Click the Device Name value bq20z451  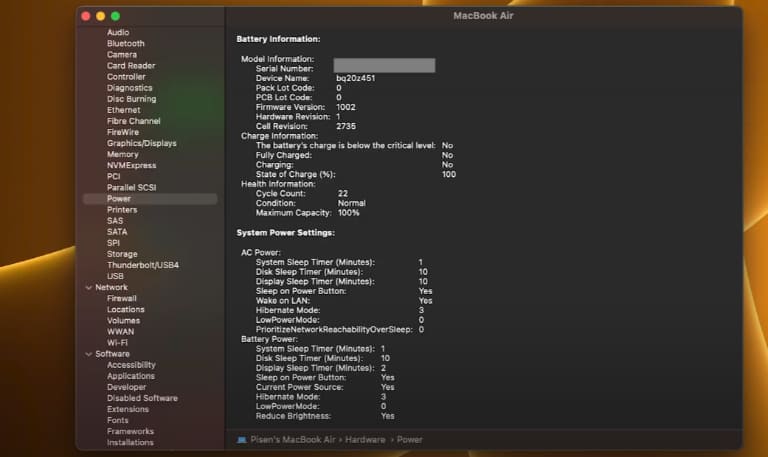click(356, 78)
